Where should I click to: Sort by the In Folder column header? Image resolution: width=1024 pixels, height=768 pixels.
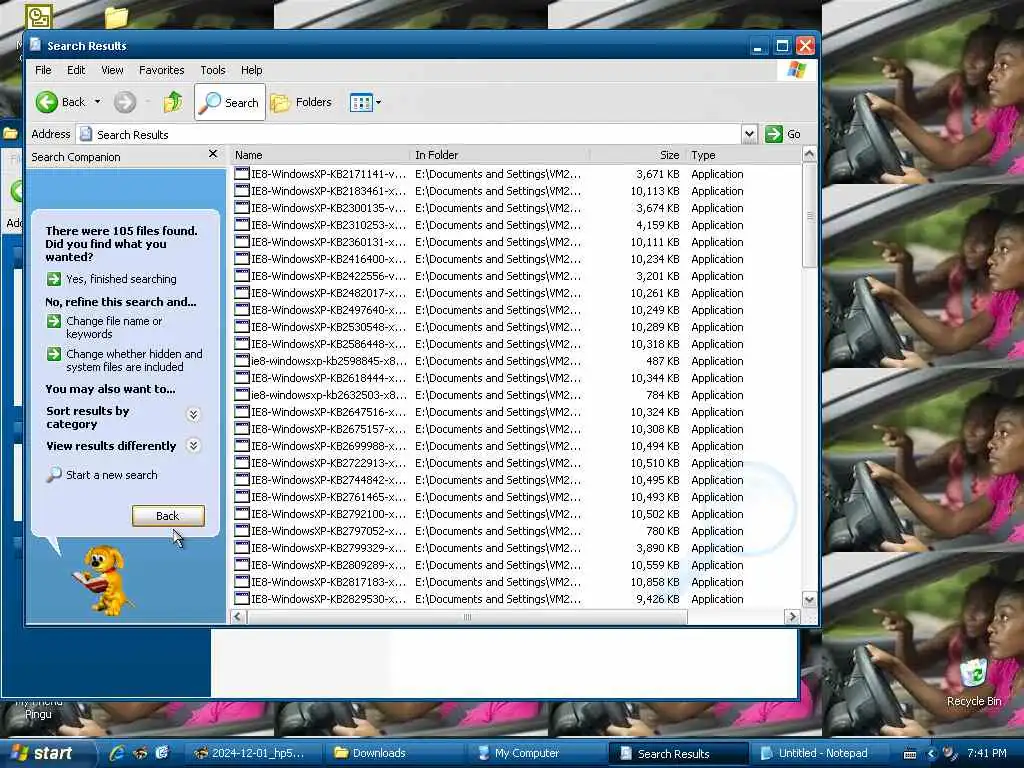point(500,155)
